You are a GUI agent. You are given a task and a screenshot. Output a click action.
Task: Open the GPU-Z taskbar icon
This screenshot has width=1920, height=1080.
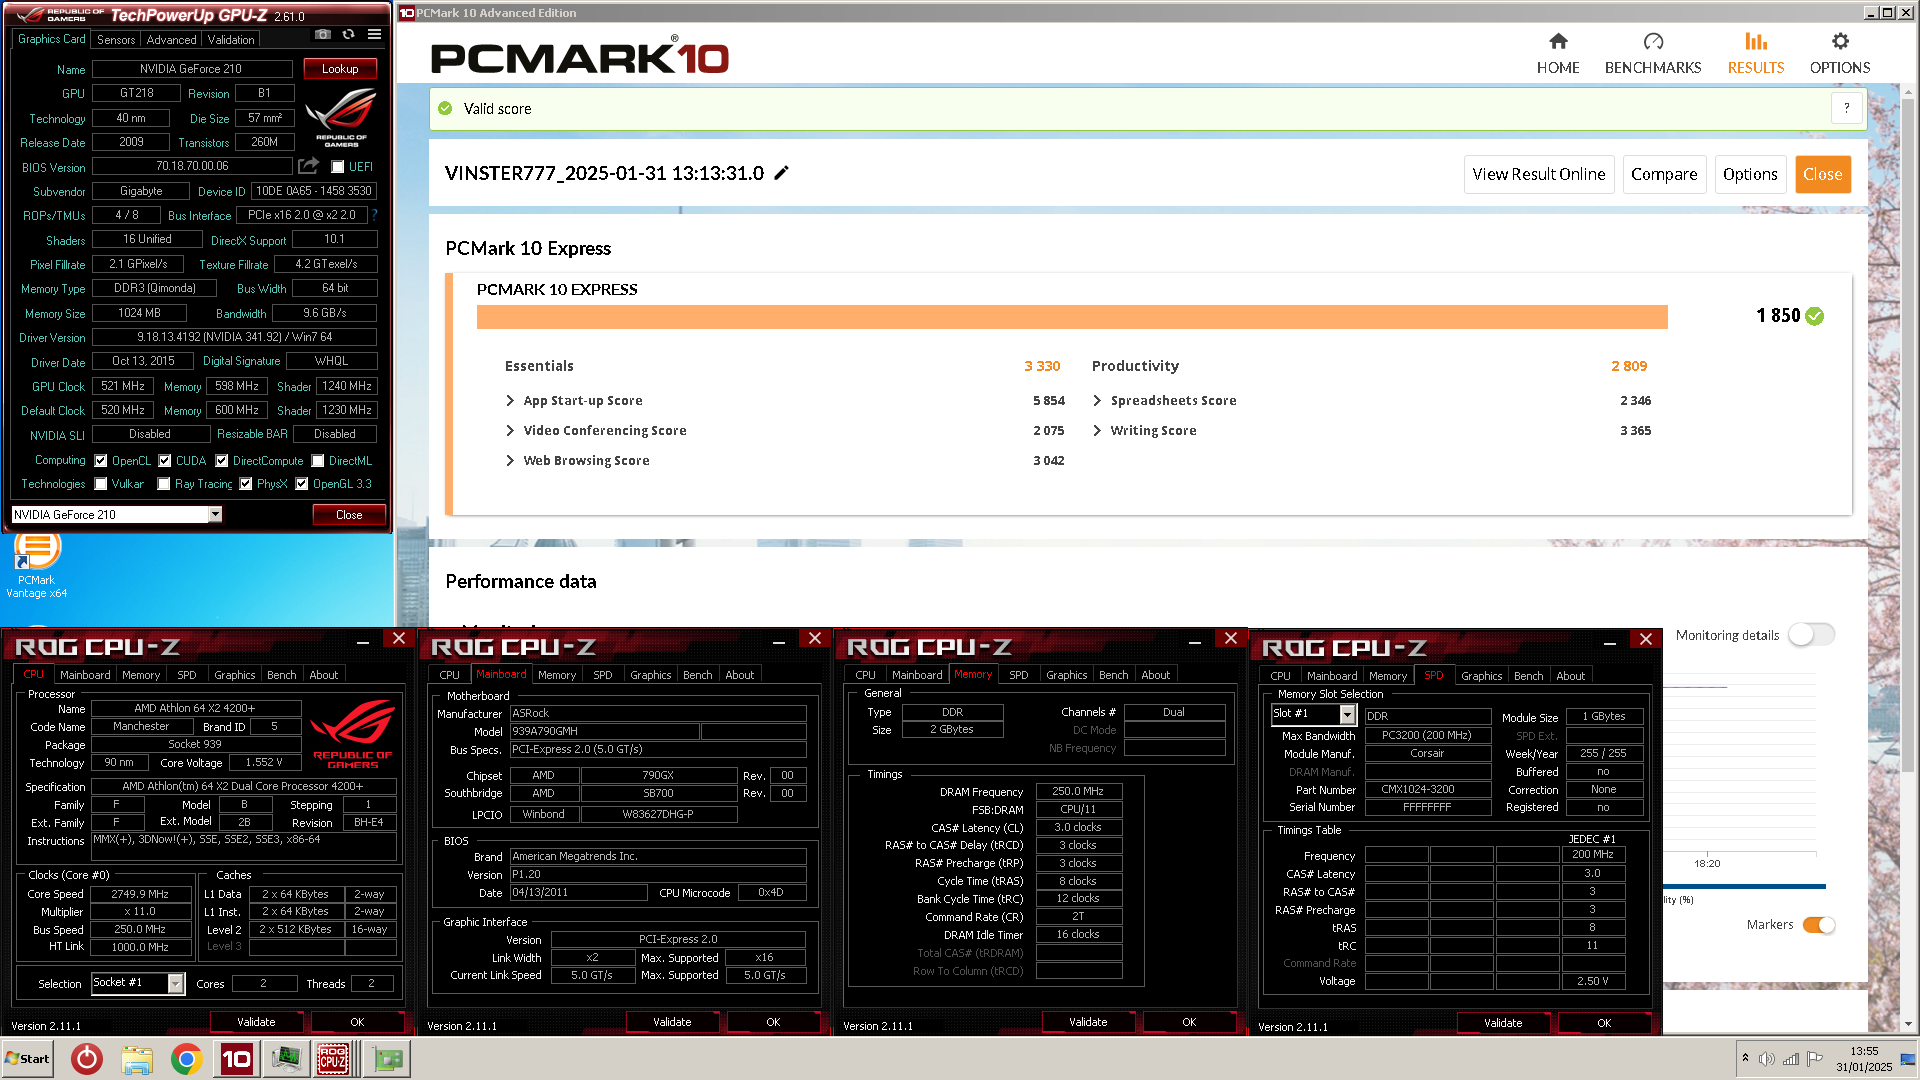[387, 1059]
